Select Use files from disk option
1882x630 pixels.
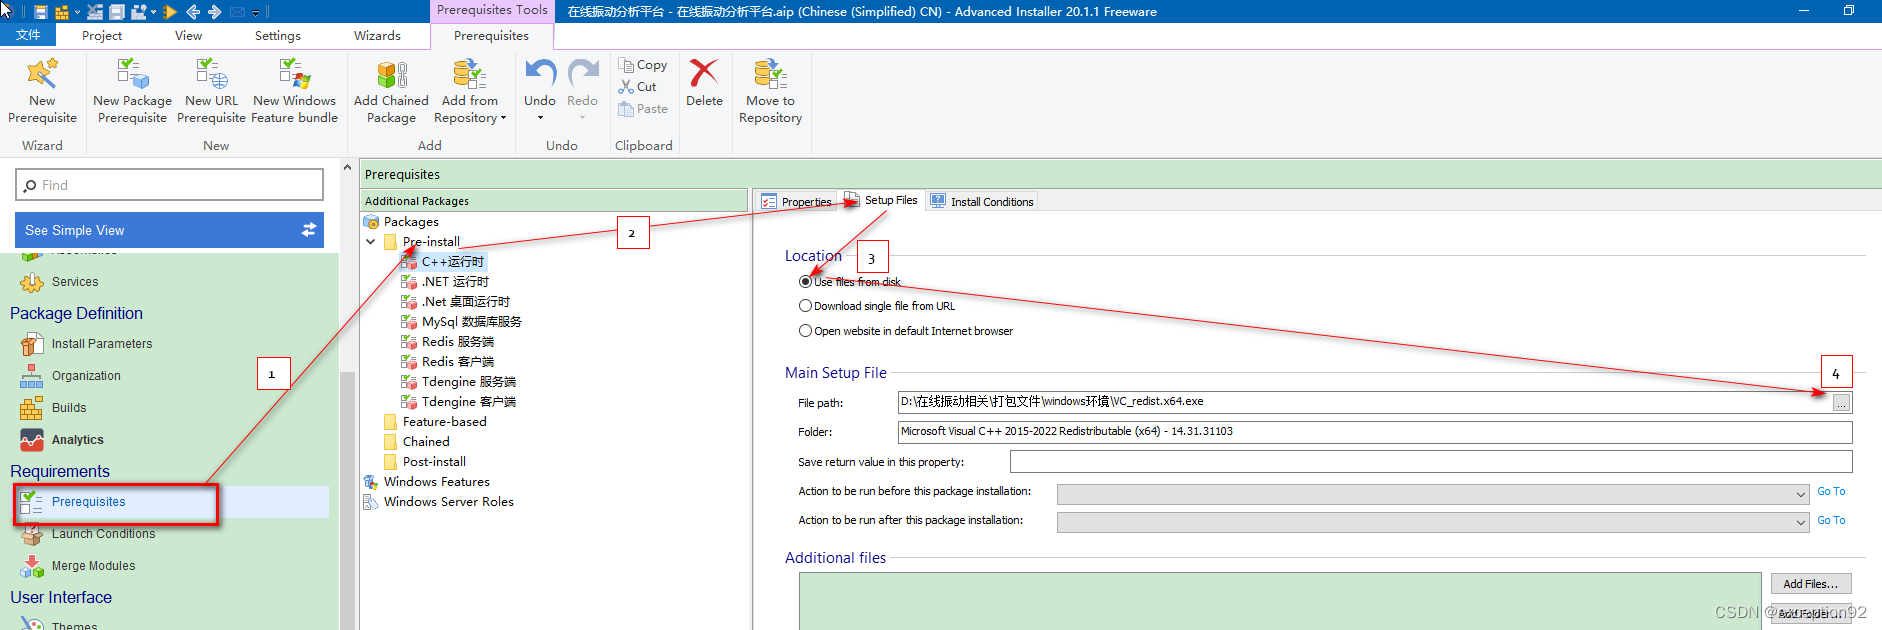805,282
